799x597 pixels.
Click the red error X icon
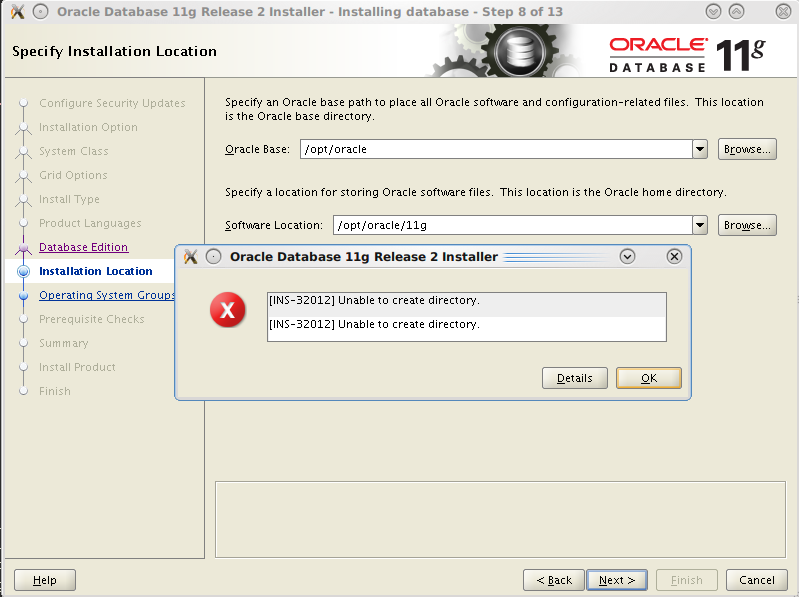(227, 310)
